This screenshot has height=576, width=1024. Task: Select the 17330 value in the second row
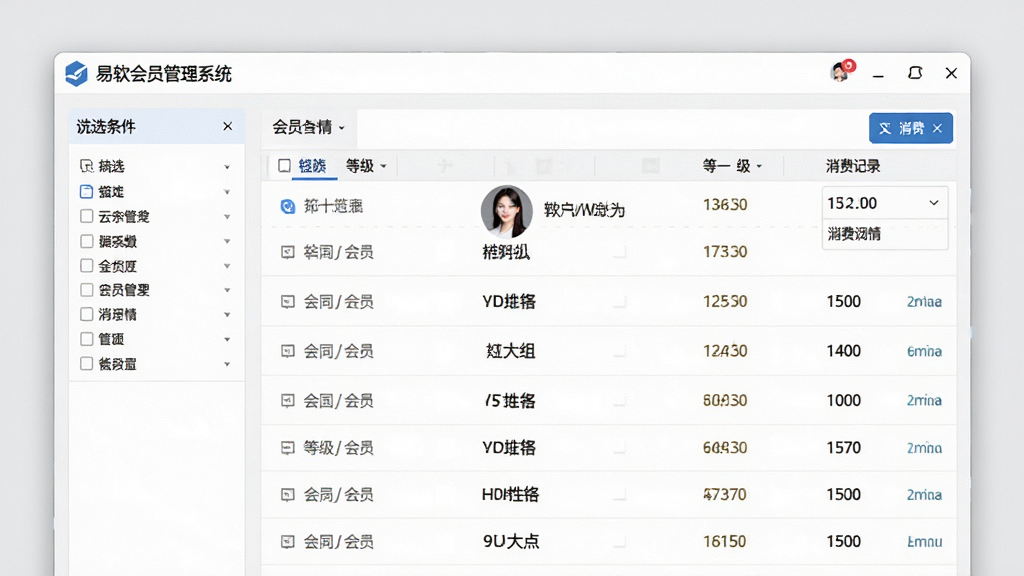point(725,251)
